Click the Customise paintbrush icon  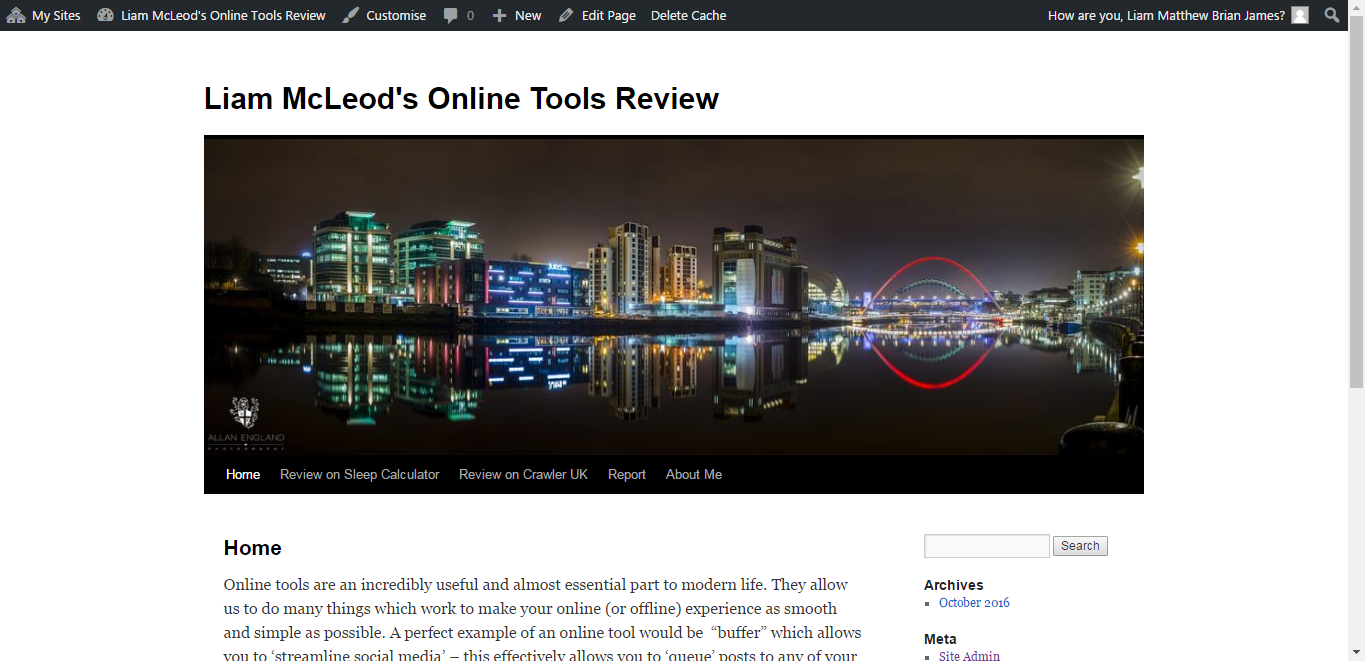coord(351,15)
